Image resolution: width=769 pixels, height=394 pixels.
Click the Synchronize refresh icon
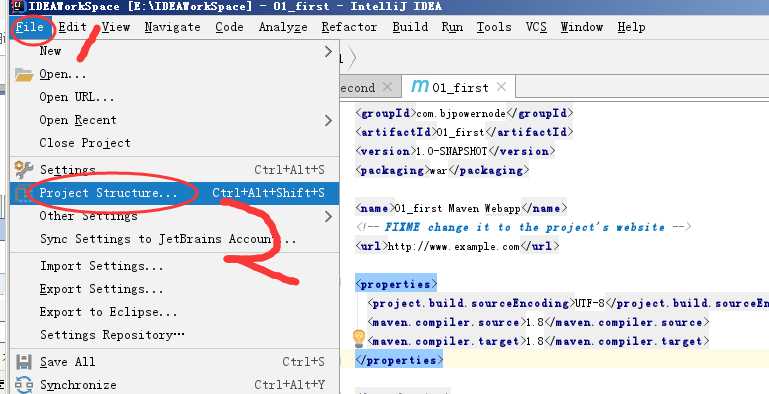(24, 385)
